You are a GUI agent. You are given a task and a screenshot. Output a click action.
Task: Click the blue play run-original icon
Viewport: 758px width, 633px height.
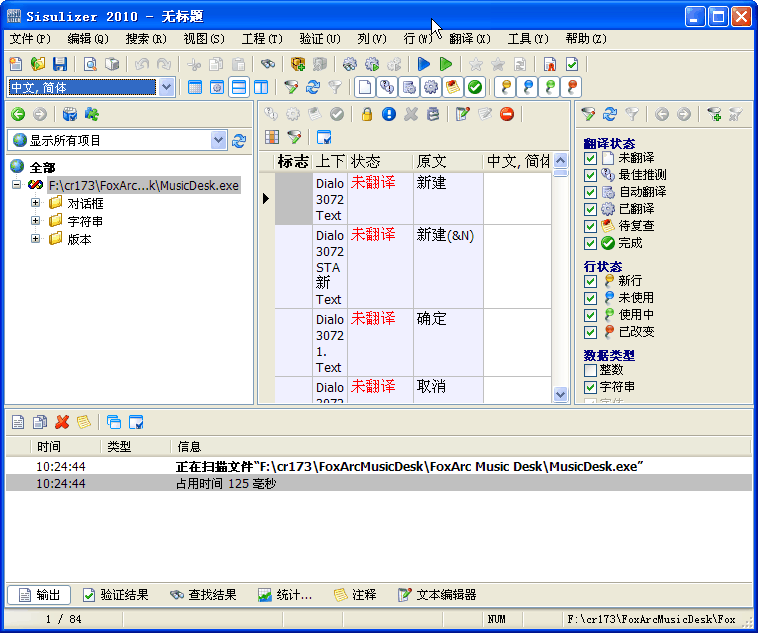424,64
